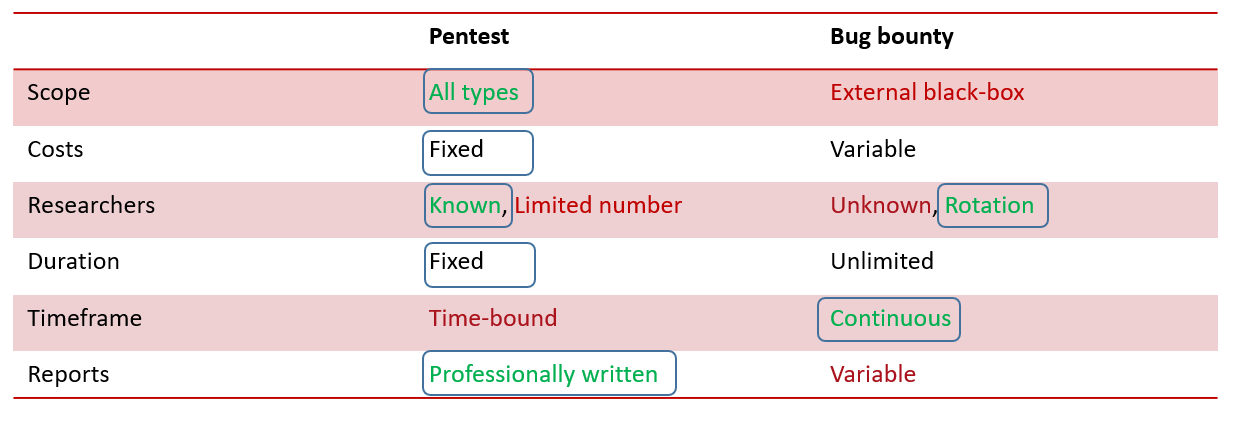This screenshot has height=423, width=1236.
Task: Select the Costs row label
Action: point(56,150)
